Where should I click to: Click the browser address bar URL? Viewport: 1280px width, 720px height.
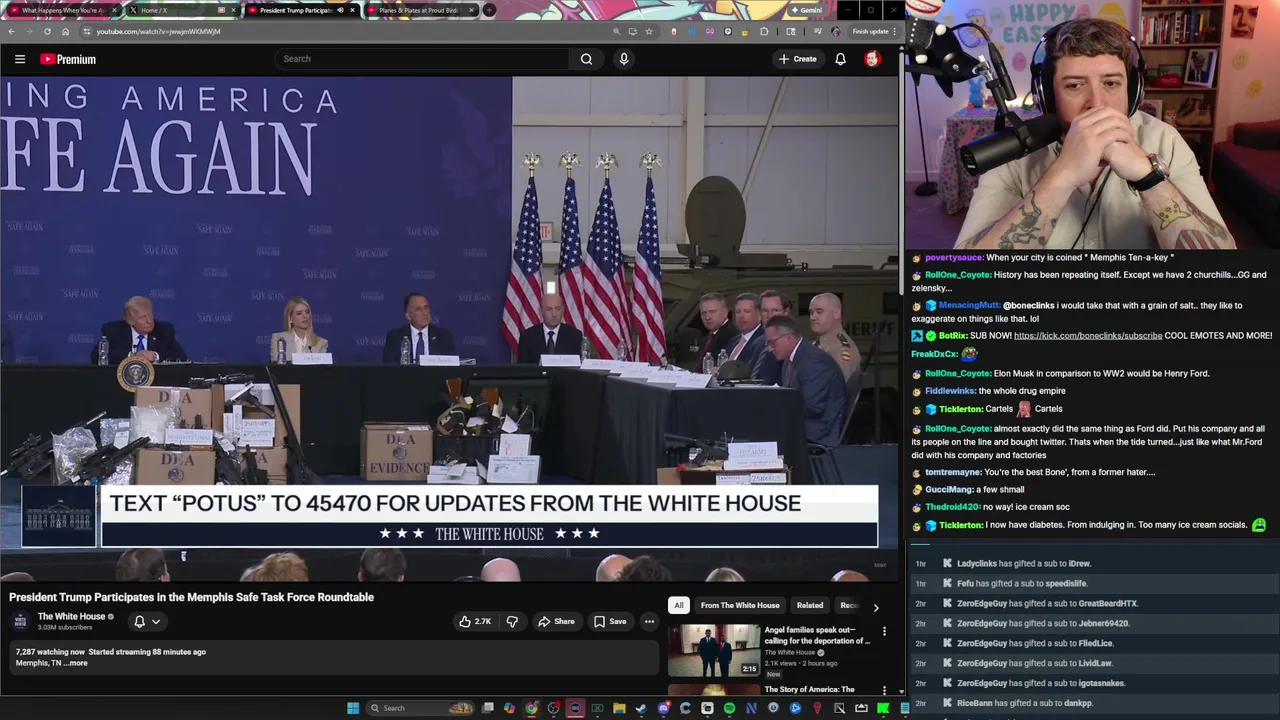(x=158, y=31)
